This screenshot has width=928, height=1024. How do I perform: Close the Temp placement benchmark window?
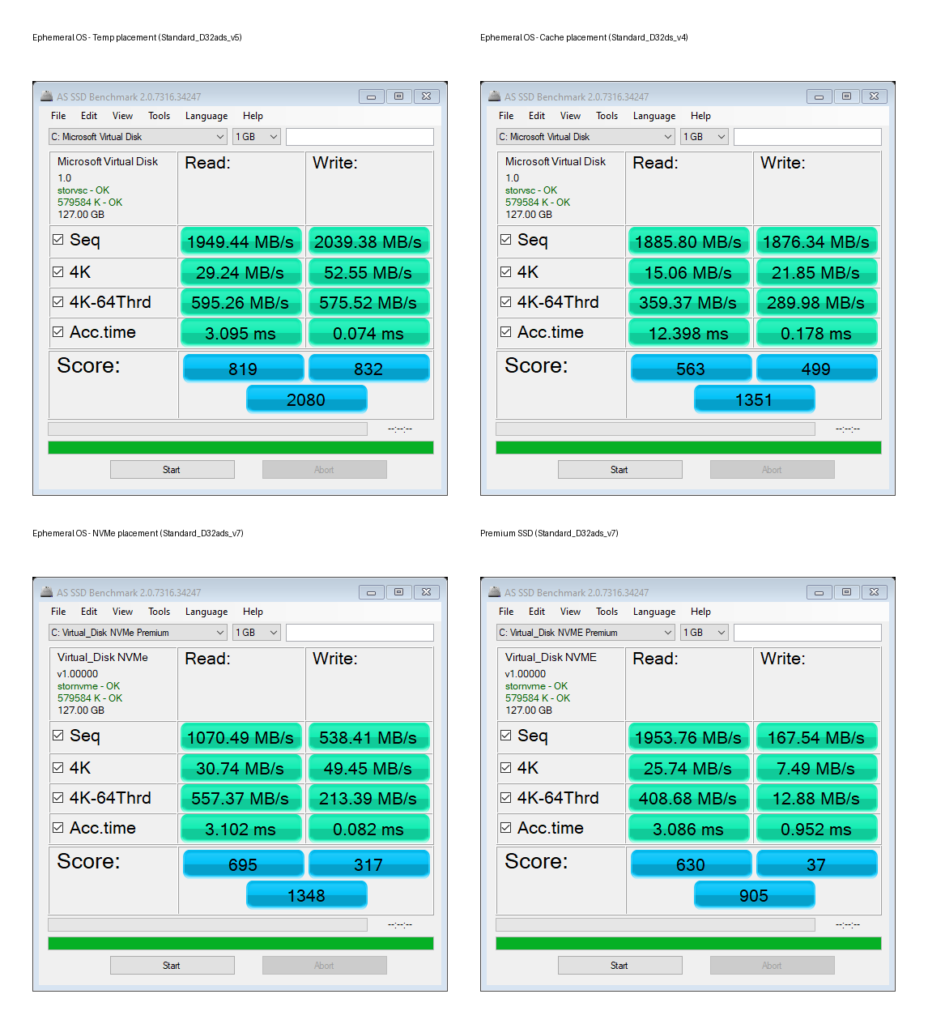point(425,97)
